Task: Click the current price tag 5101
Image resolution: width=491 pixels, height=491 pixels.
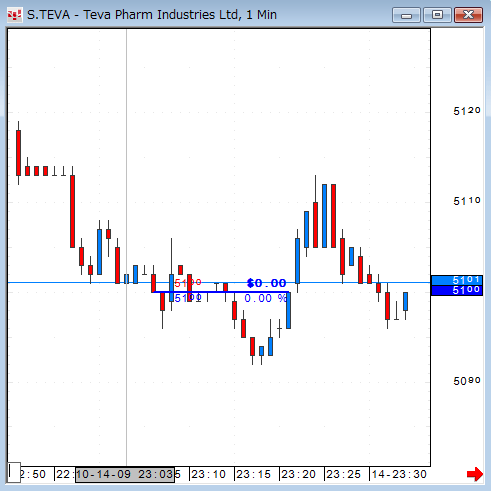Action: pos(457,280)
